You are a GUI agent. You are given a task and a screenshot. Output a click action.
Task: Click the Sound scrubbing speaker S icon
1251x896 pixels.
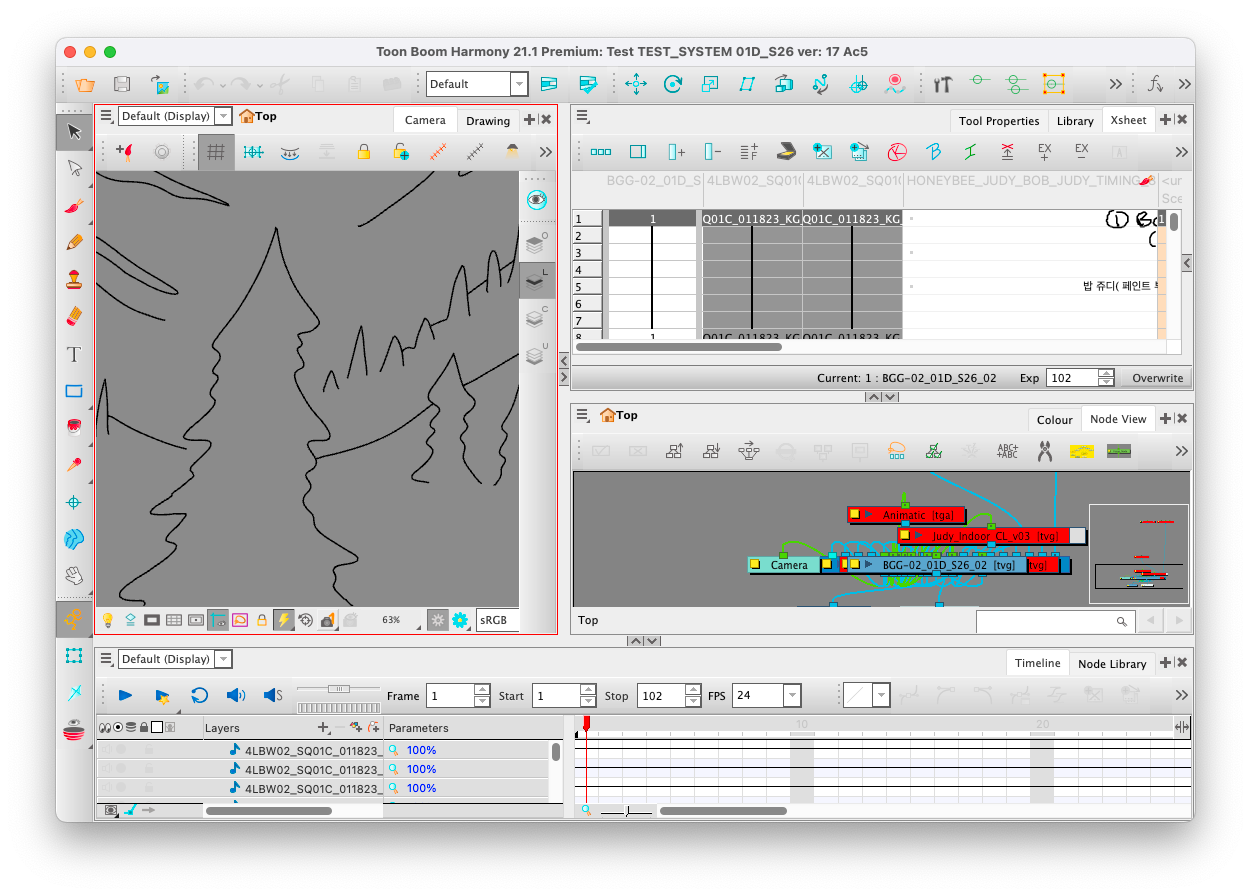[273, 695]
